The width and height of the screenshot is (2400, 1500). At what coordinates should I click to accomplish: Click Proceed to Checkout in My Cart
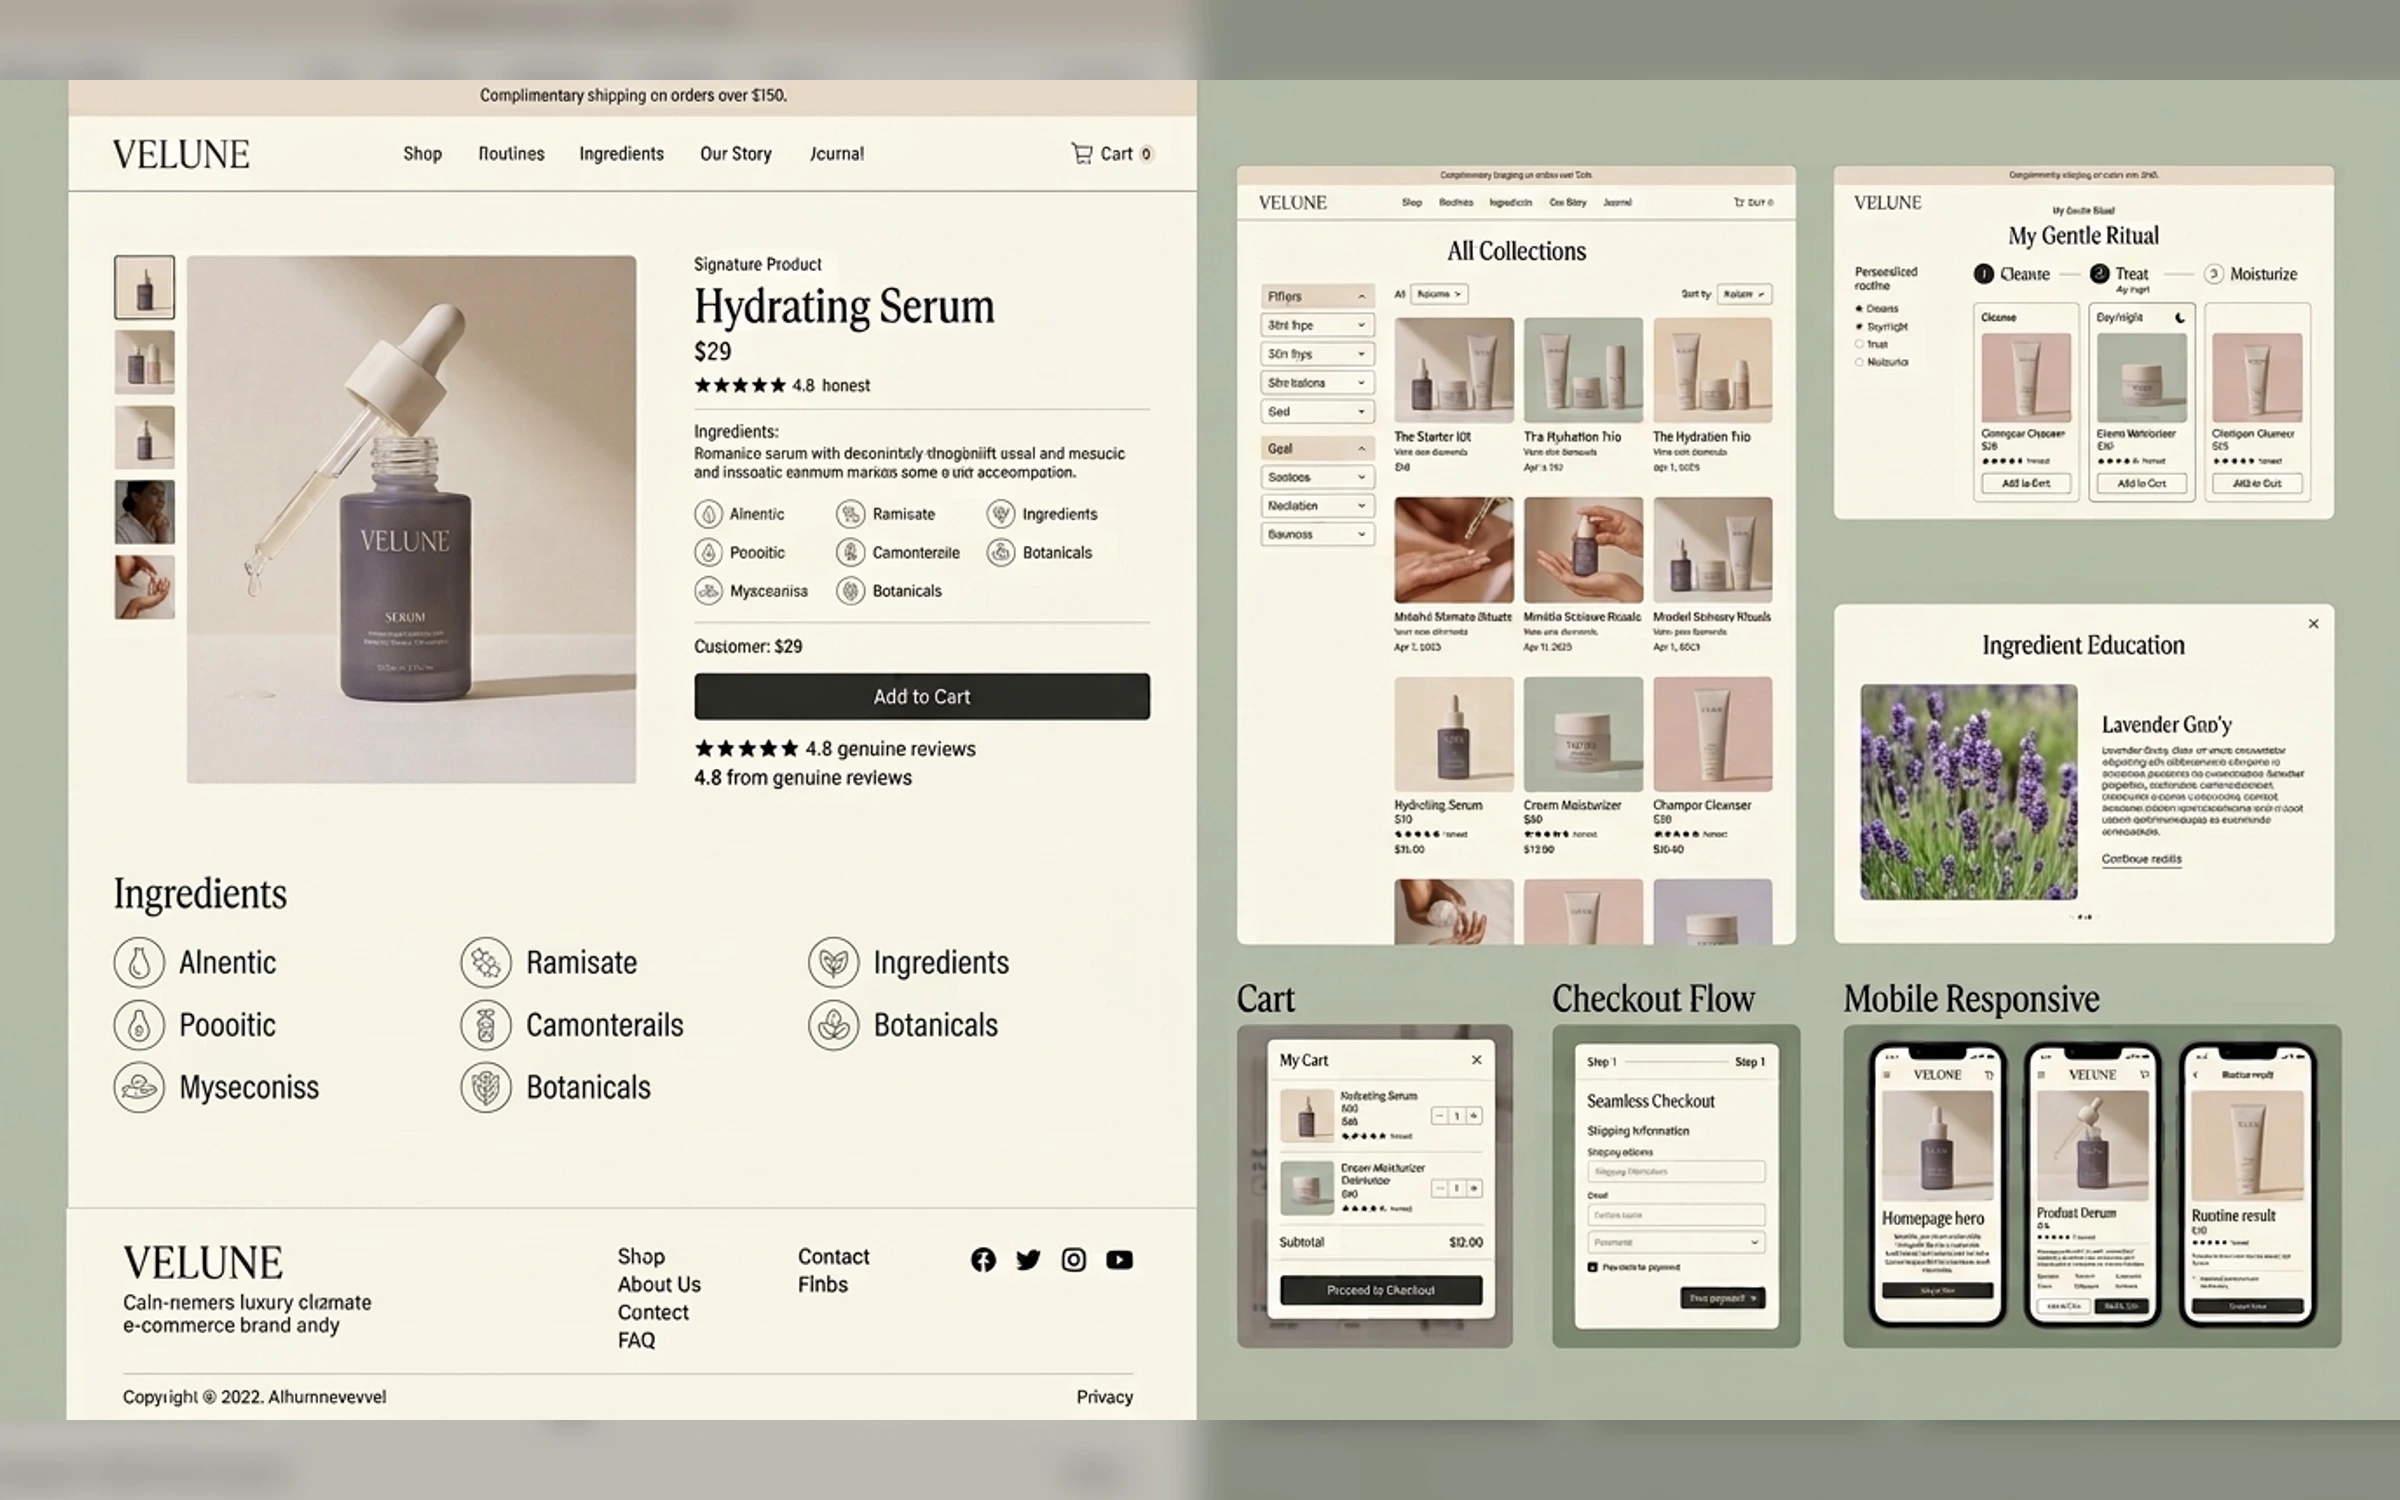pyautogui.click(x=1381, y=1290)
